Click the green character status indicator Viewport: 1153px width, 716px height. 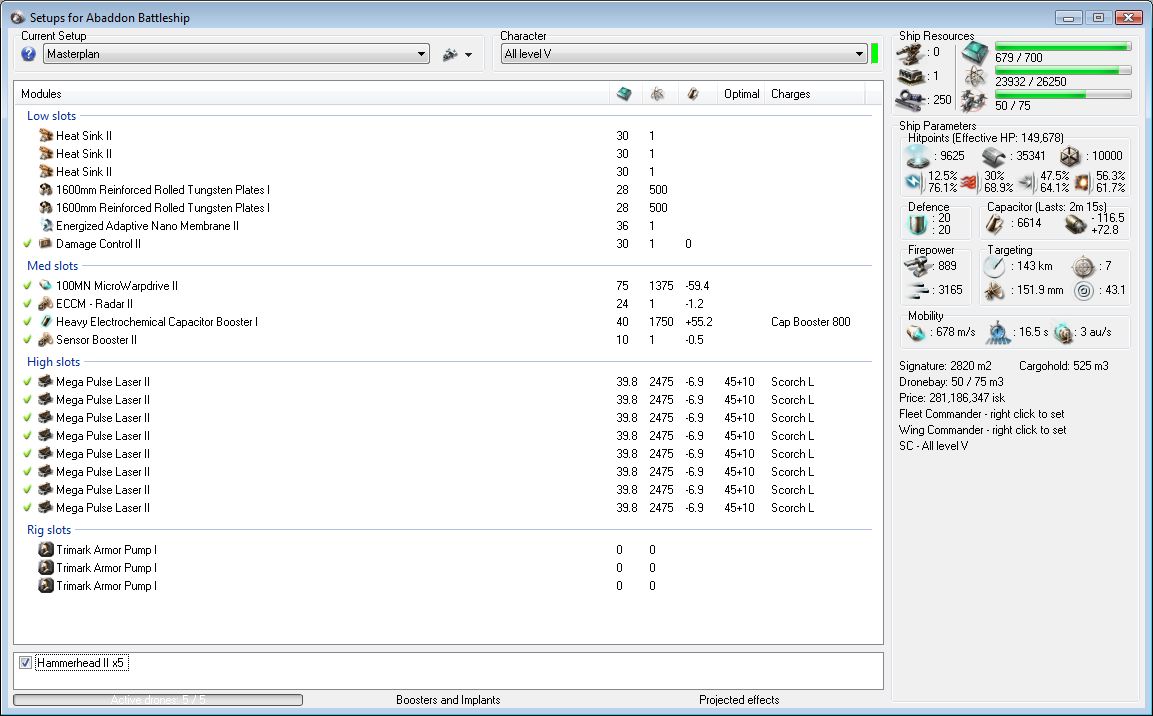pos(874,54)
